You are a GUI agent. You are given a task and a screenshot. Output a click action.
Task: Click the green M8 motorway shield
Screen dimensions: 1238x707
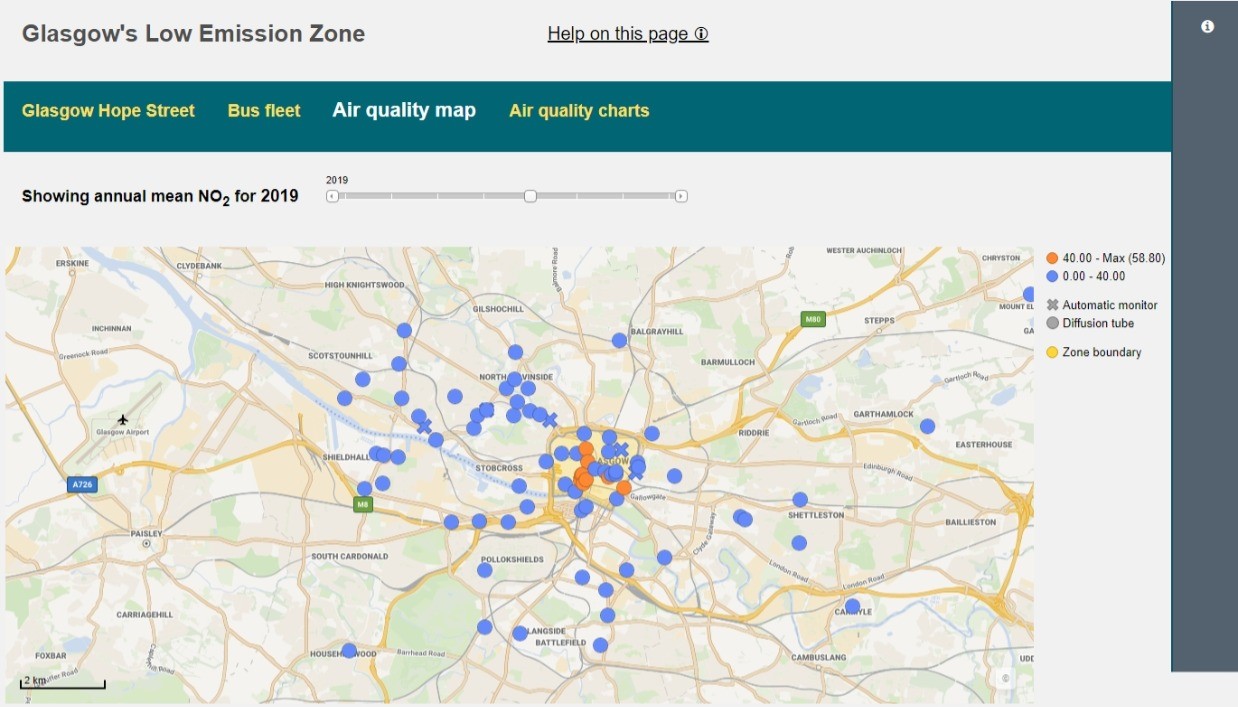point(362,505)
